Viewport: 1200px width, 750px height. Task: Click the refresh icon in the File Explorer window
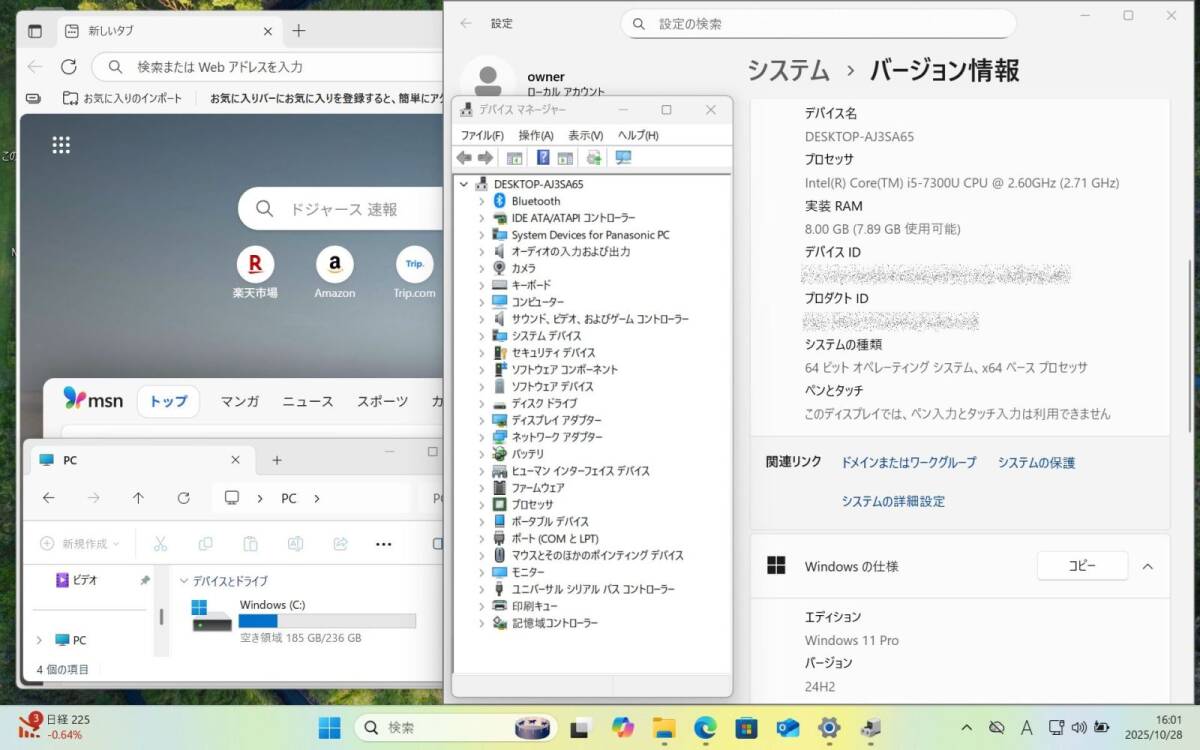point(183,498)
